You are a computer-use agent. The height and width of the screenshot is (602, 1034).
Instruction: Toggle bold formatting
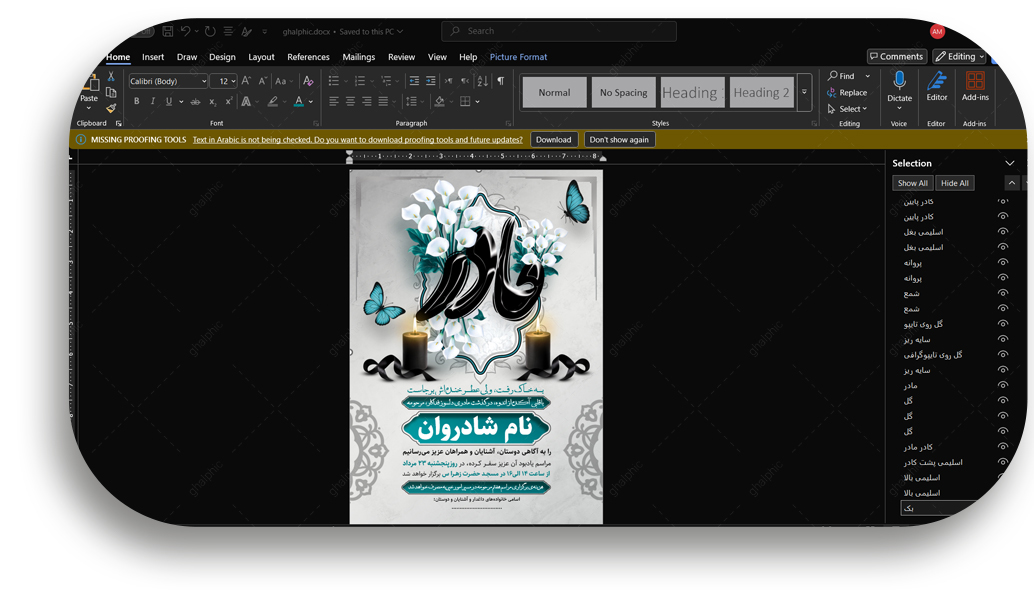(x=137, y=102)
